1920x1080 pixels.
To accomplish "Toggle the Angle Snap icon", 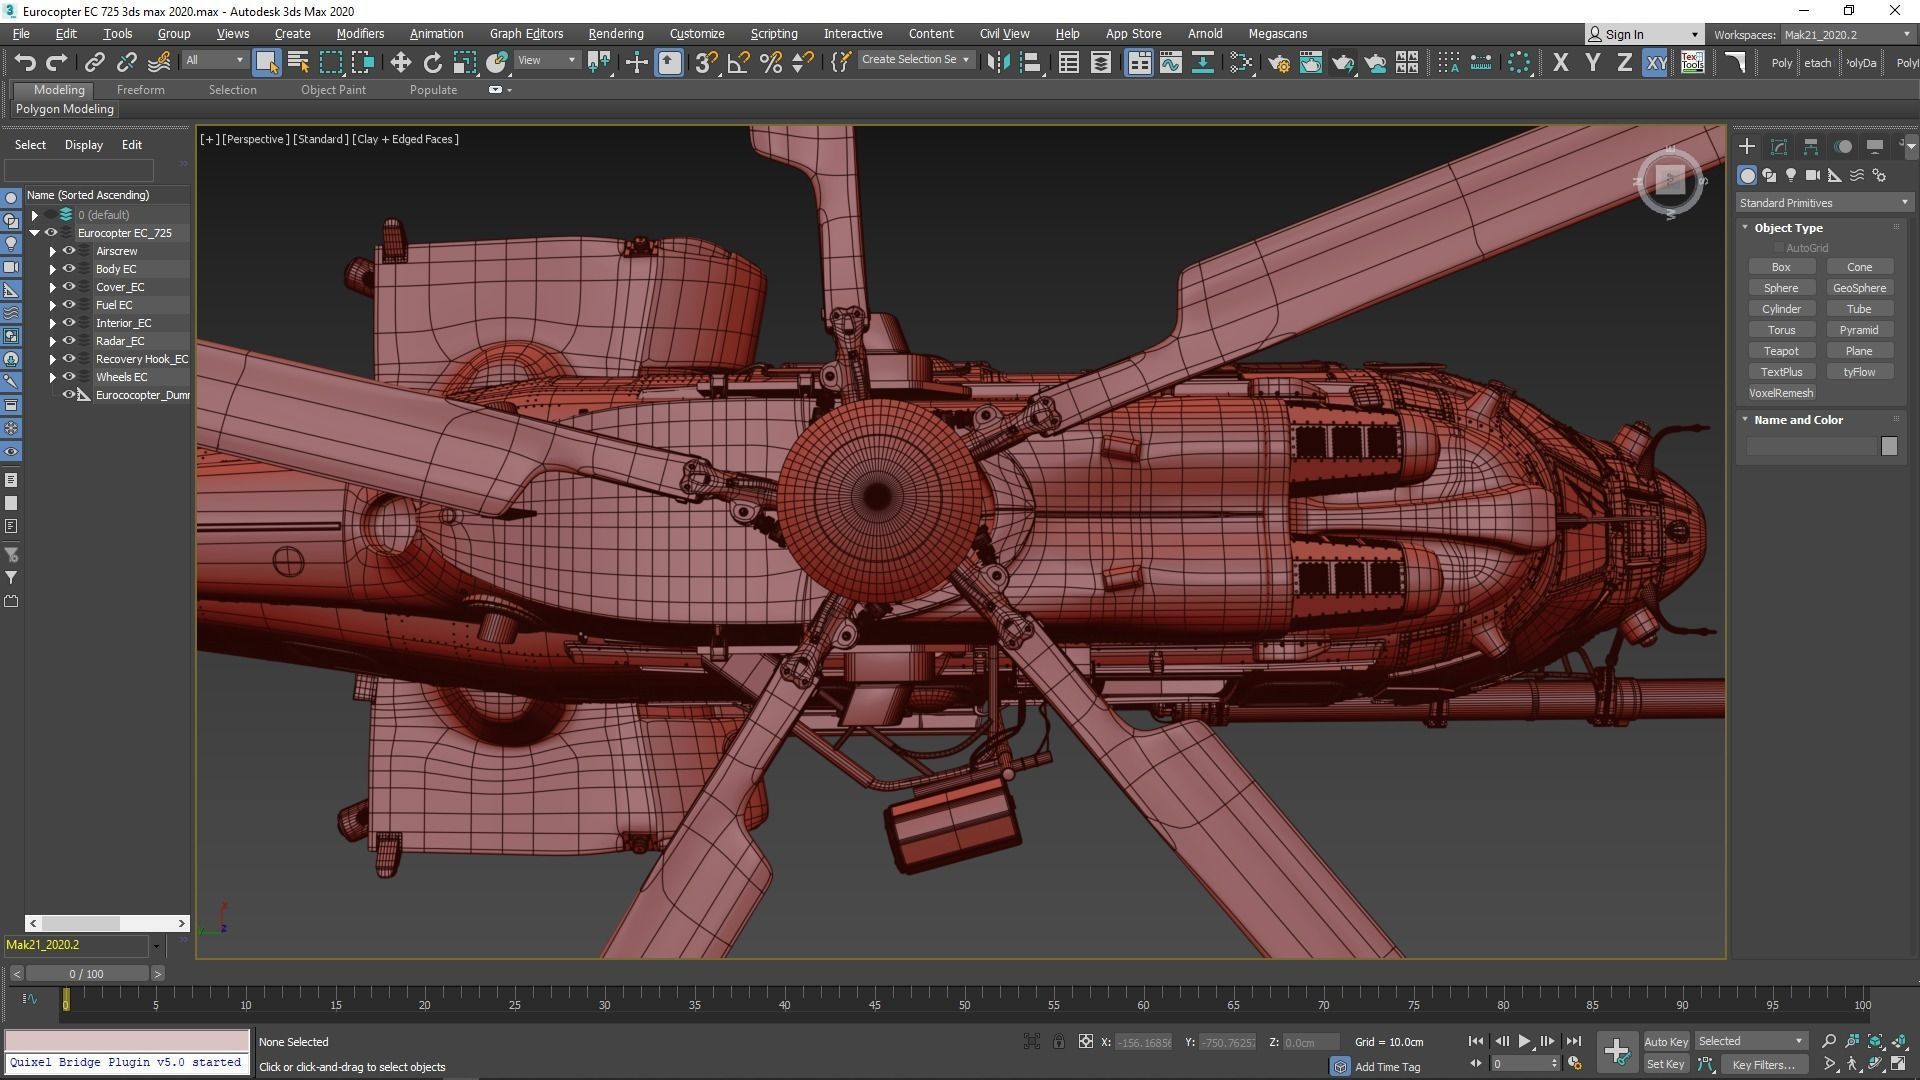I will pyautogui.click(x=738, y=63).
